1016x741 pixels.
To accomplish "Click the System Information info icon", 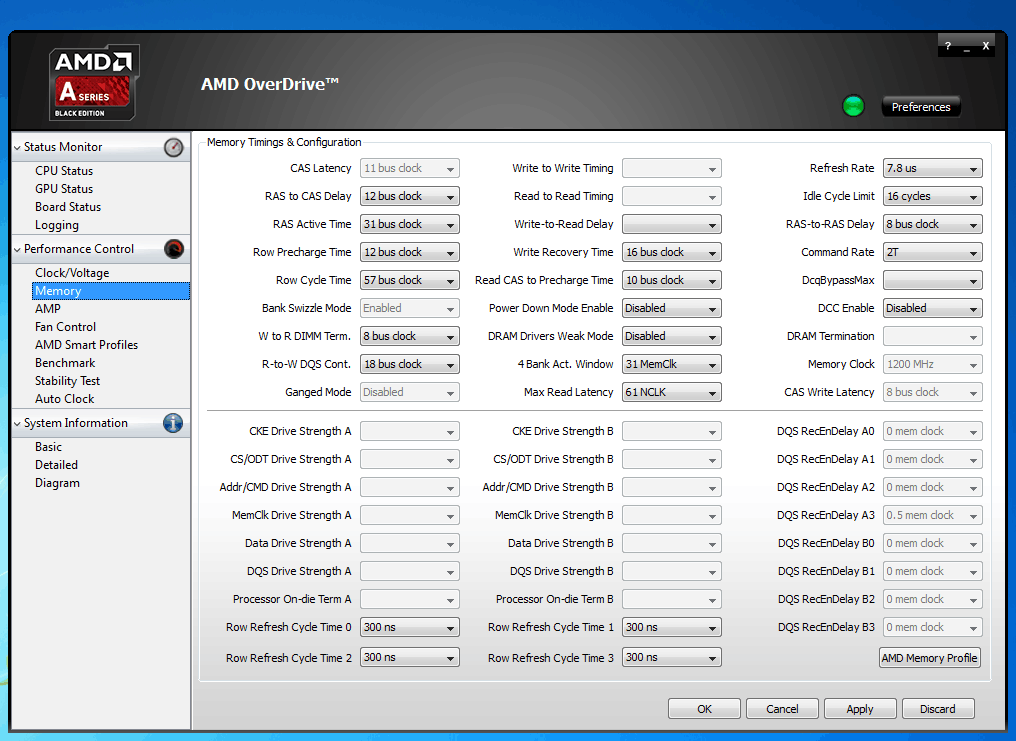I will (x=173, y=423).
